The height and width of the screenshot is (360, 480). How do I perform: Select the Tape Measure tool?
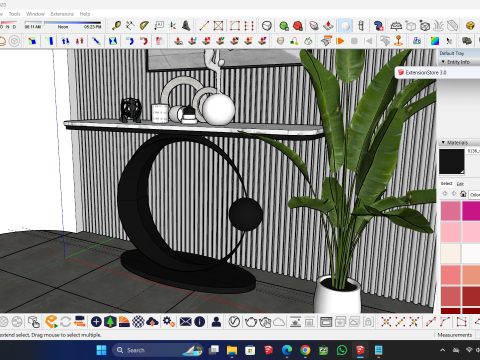(116, 26)
